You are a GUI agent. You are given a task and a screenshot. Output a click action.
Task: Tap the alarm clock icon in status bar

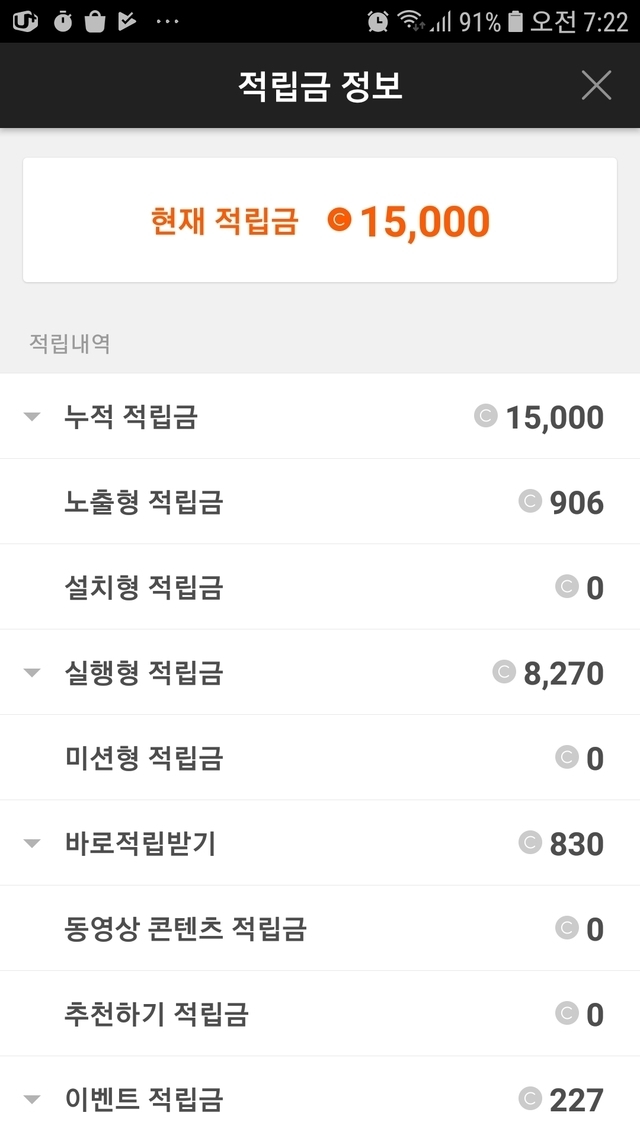point(378,21)
